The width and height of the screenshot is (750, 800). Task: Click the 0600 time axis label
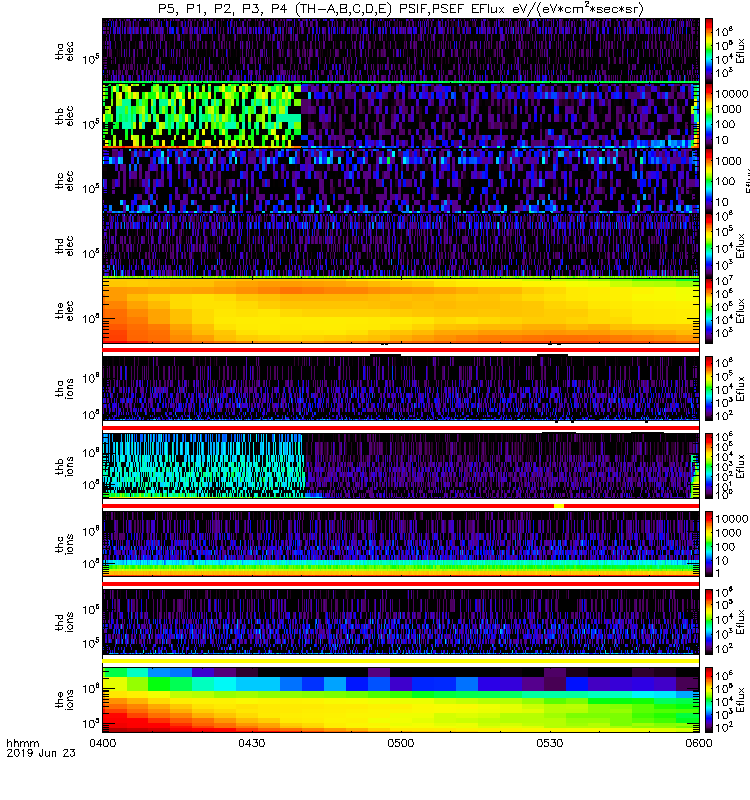(698, 743)
